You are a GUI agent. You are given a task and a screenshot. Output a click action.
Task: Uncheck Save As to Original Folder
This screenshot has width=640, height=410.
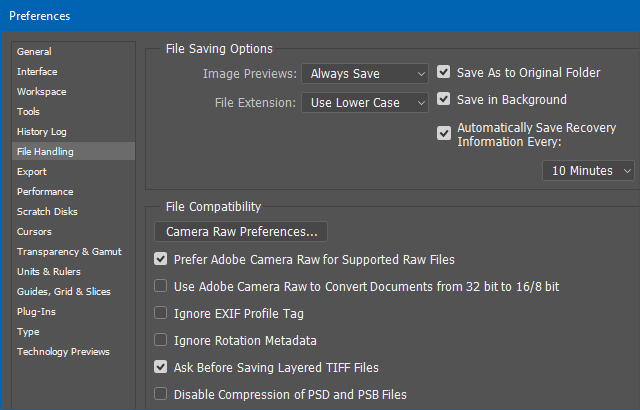coord(444,72)
